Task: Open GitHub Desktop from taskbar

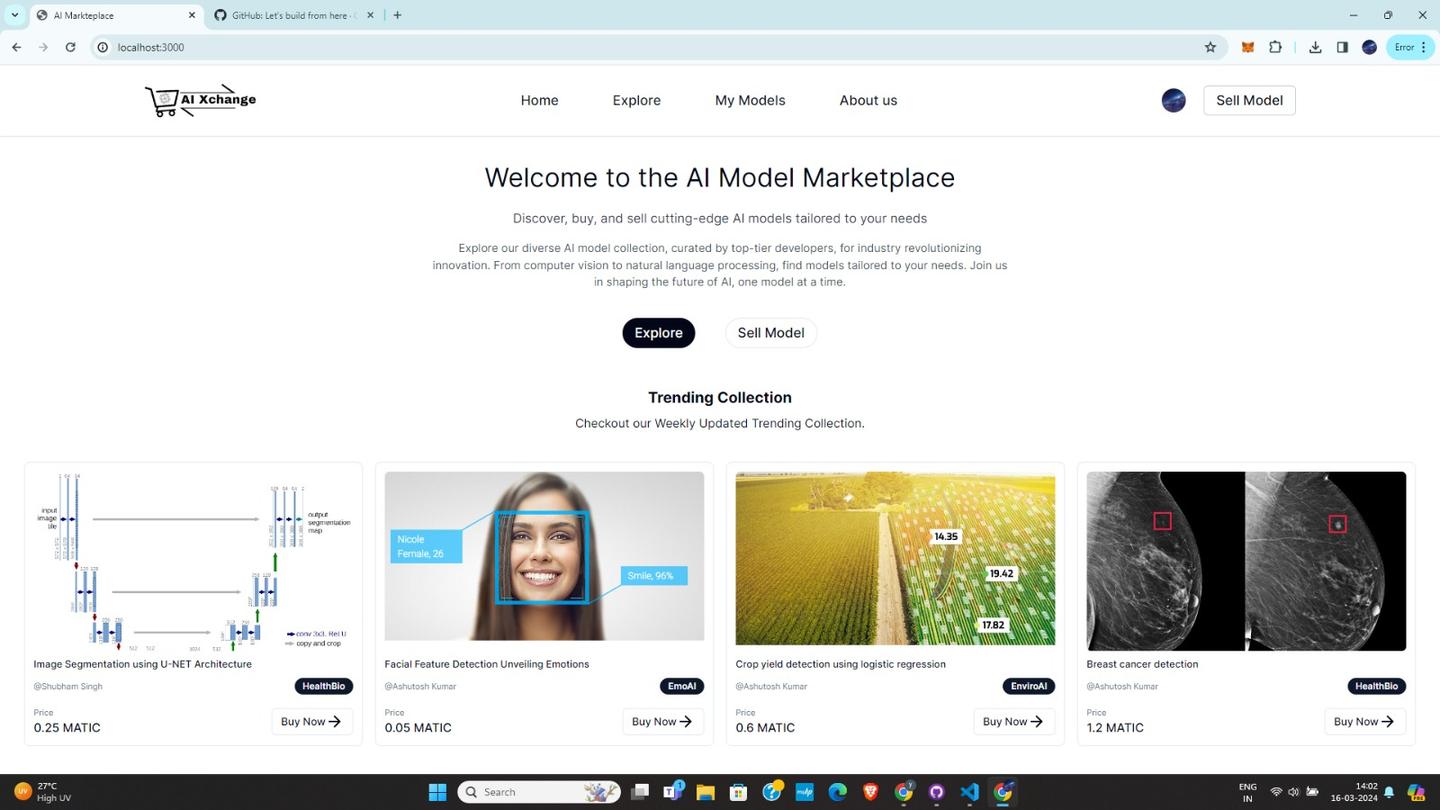Action: pos(936,792)
